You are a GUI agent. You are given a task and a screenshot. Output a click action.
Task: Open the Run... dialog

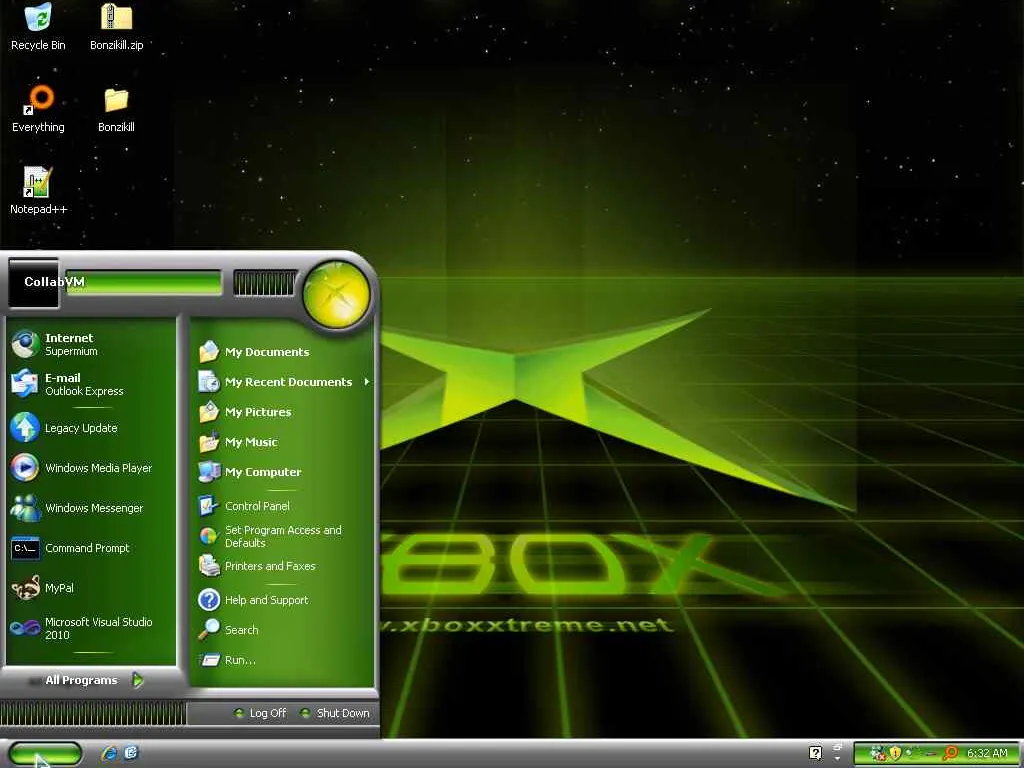(x=283, y=660)
